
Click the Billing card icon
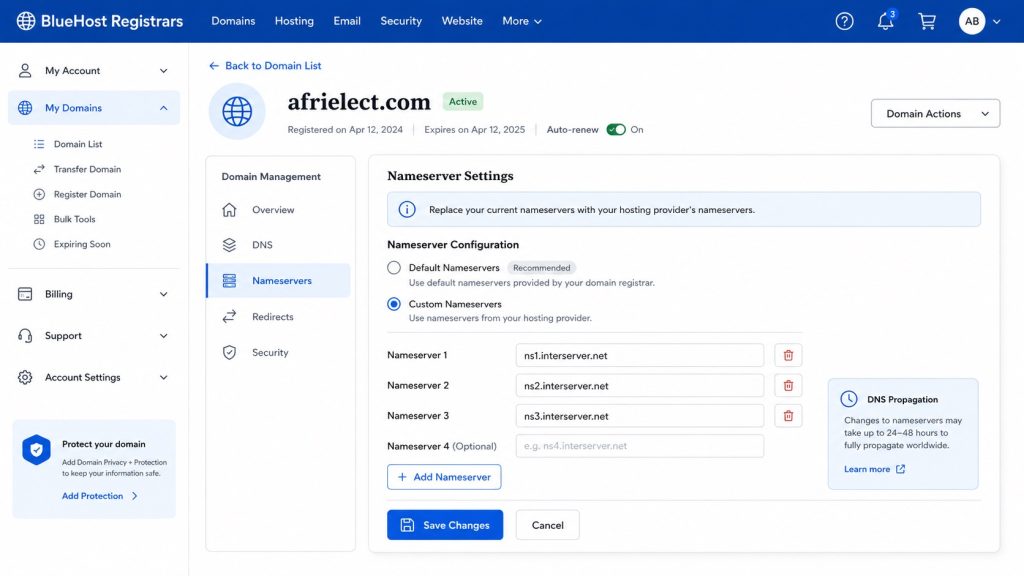pos(25,294)
